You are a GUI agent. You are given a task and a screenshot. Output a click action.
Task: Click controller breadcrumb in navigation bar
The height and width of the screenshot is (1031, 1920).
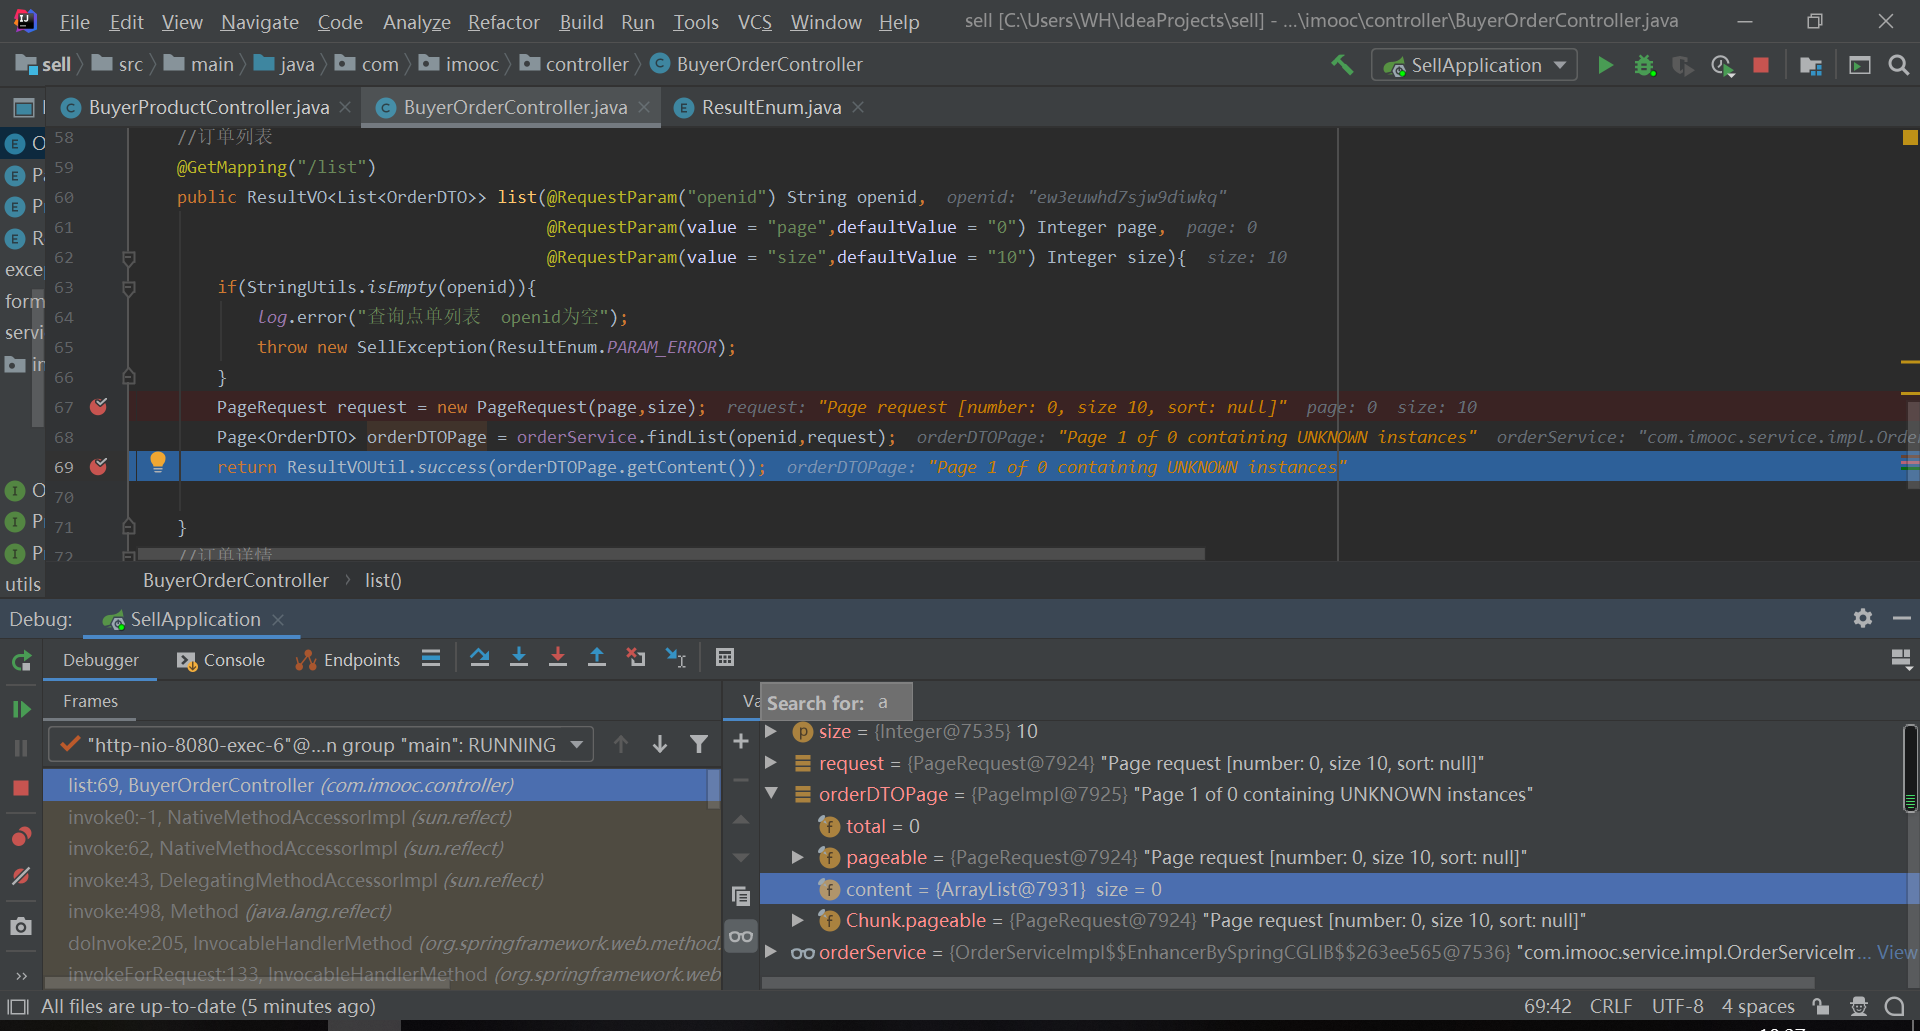575,64
